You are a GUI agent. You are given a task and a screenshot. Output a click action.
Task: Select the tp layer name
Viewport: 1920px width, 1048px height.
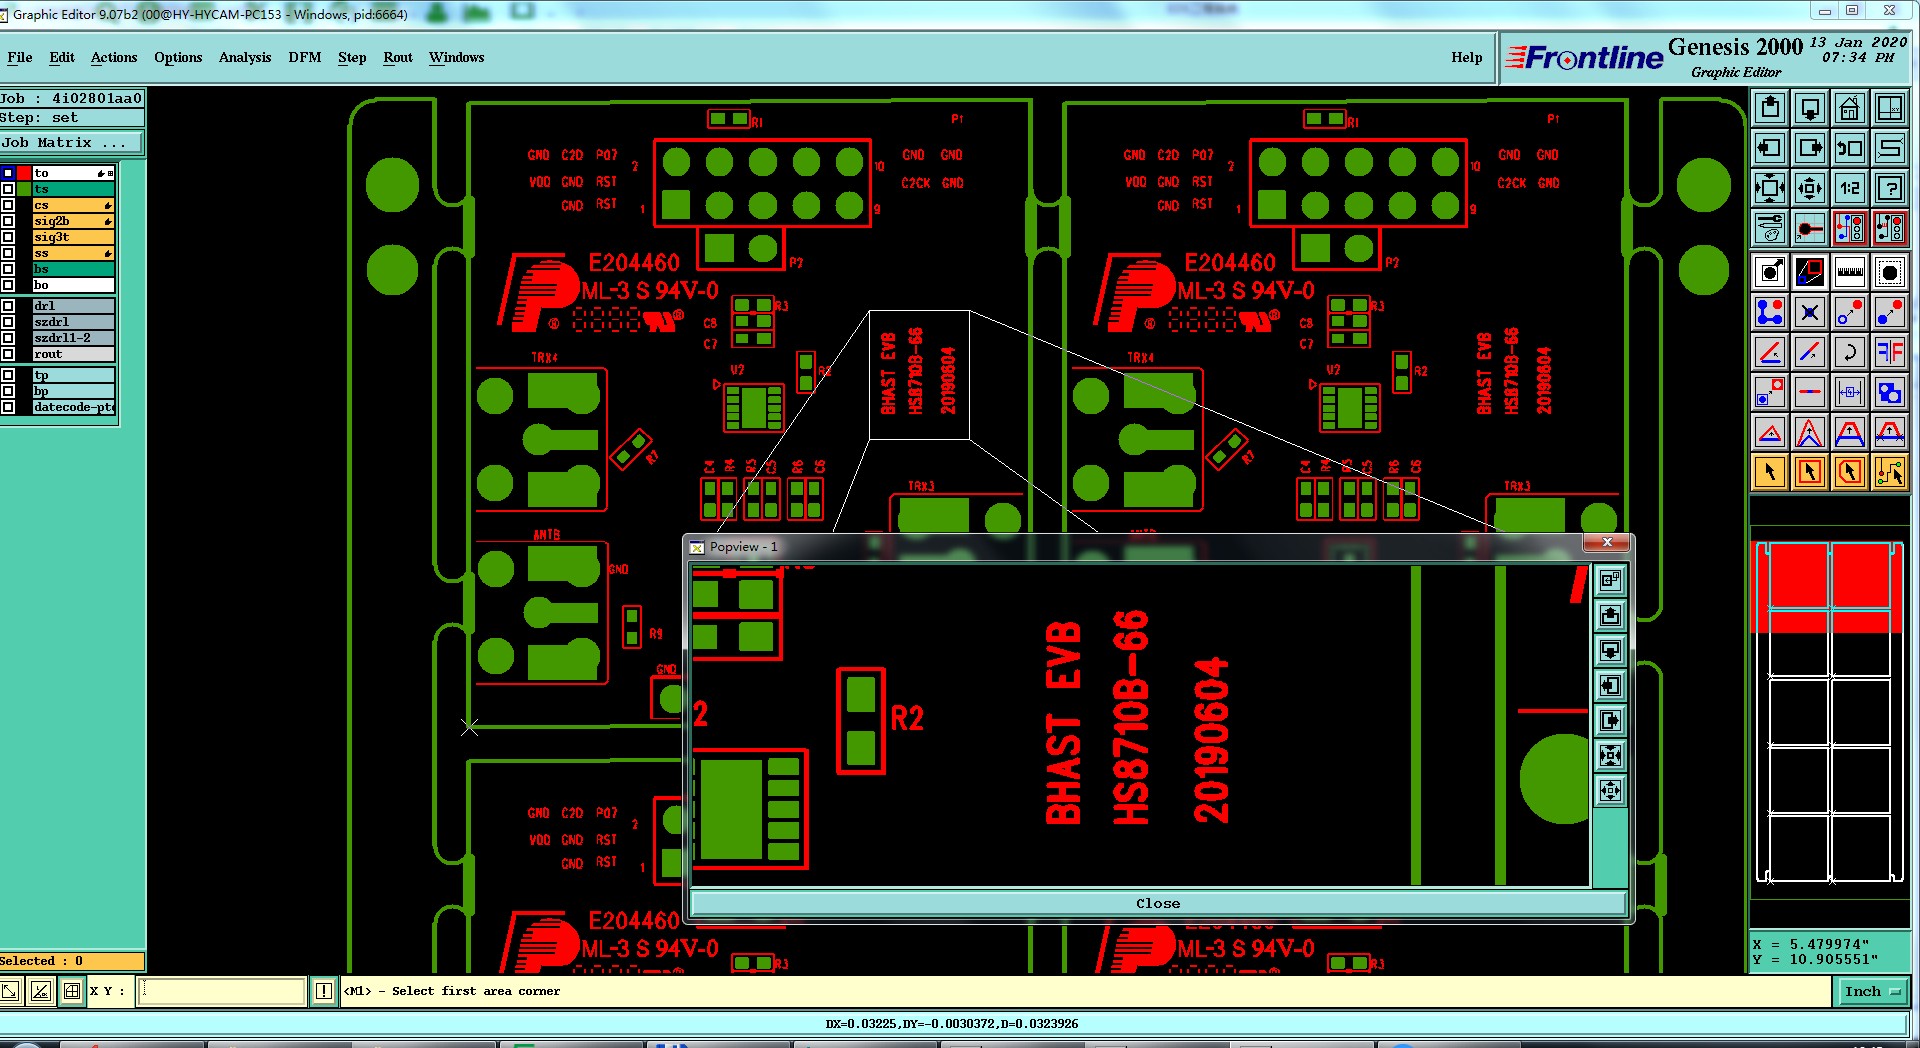click(74, 375)
